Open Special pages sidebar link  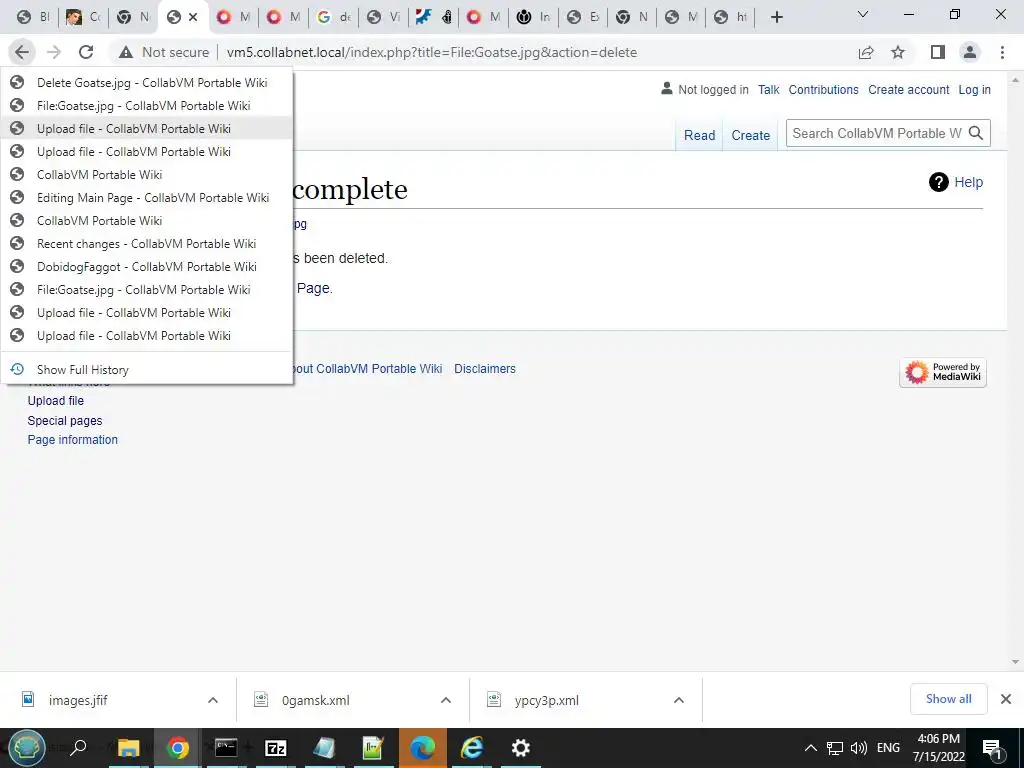(65, 421)
